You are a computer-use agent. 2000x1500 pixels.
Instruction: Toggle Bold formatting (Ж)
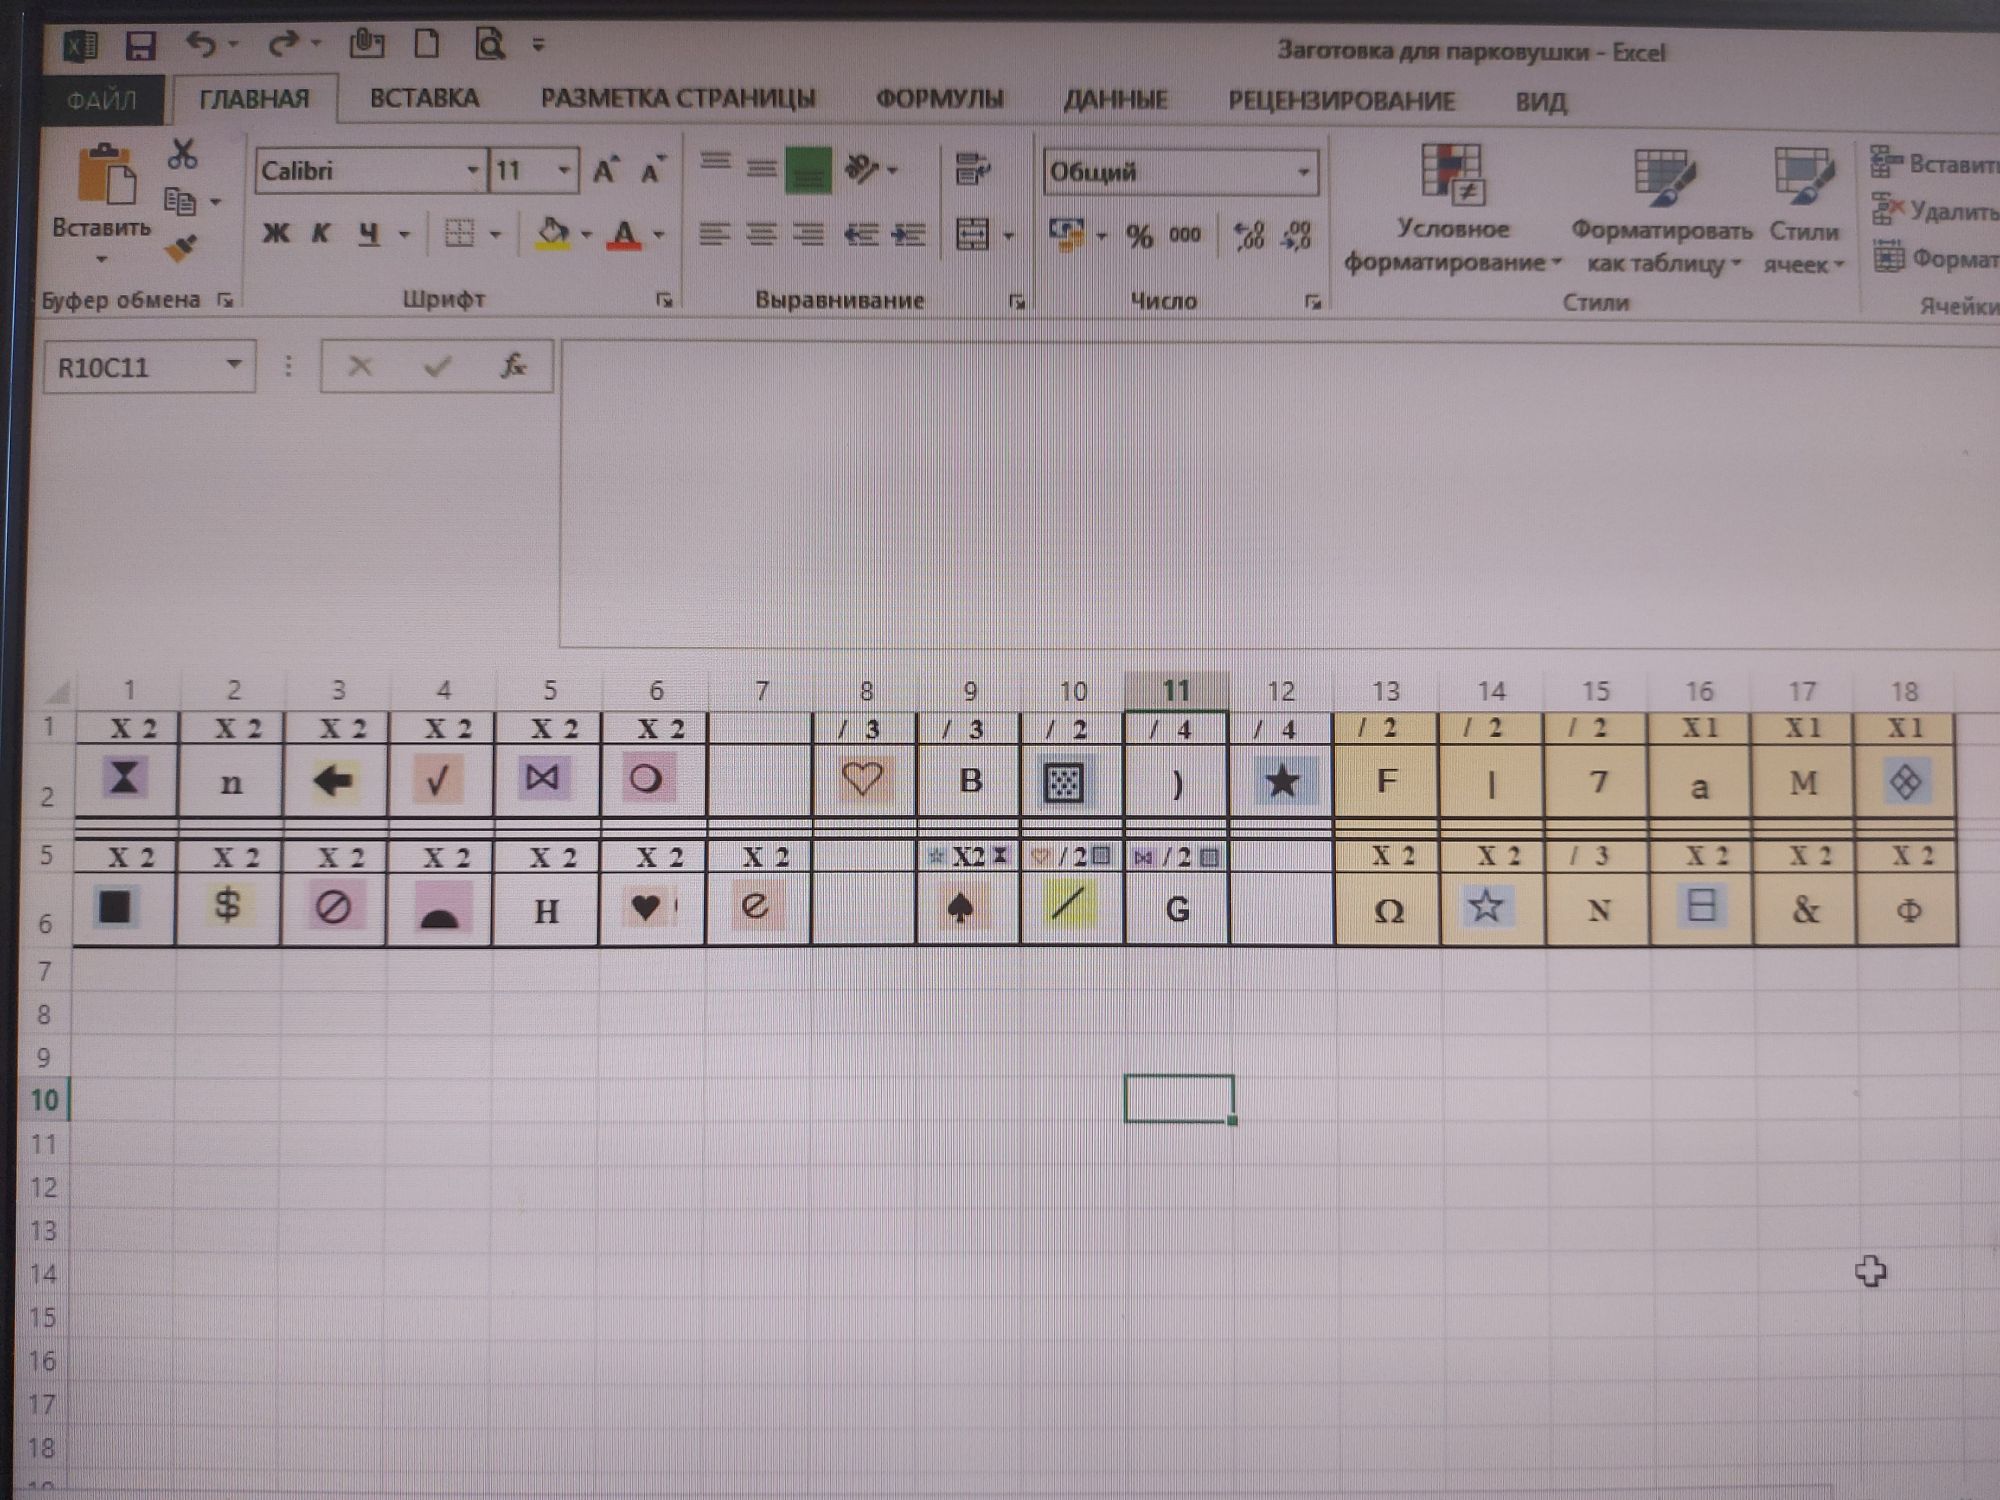coord(275,234)
